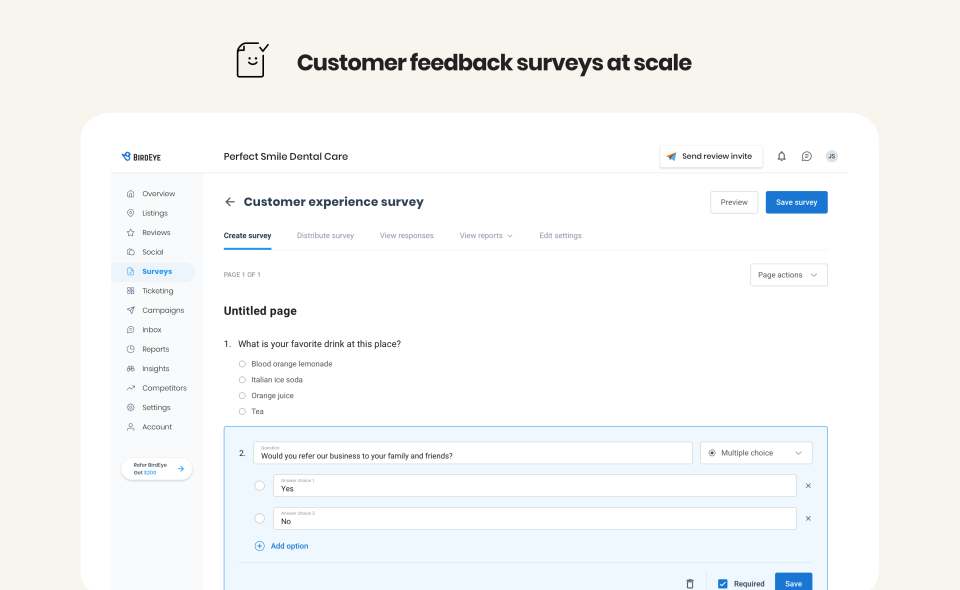Screen dimensions: 960x590
Task: Click the Ticketing sidebar icon
Action: point(131,291)
